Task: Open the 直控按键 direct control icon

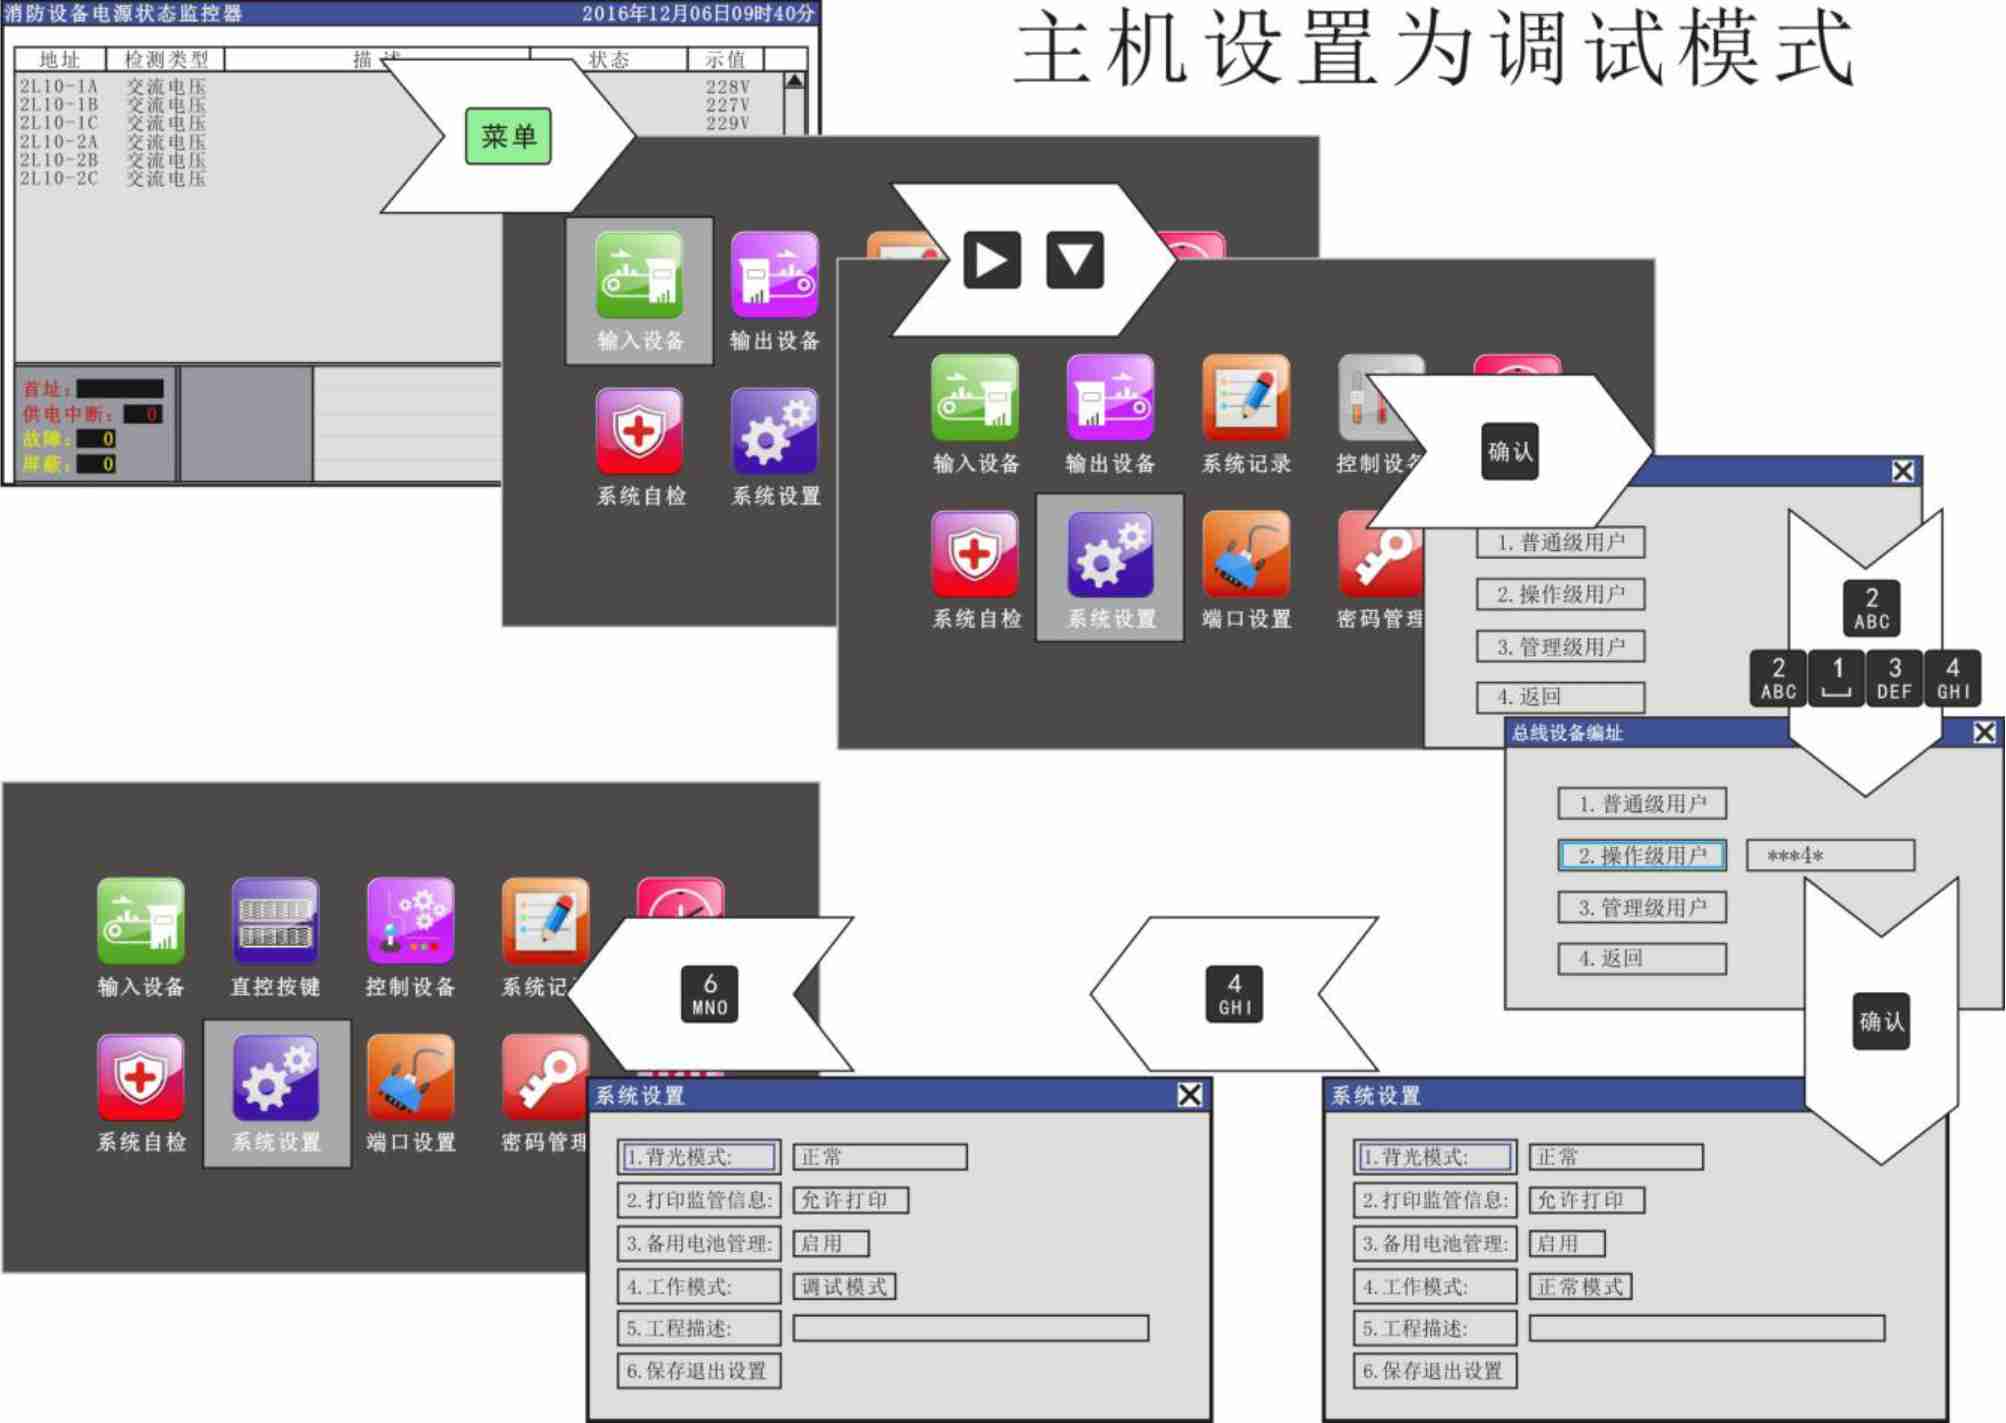Action: coord(275,922)
